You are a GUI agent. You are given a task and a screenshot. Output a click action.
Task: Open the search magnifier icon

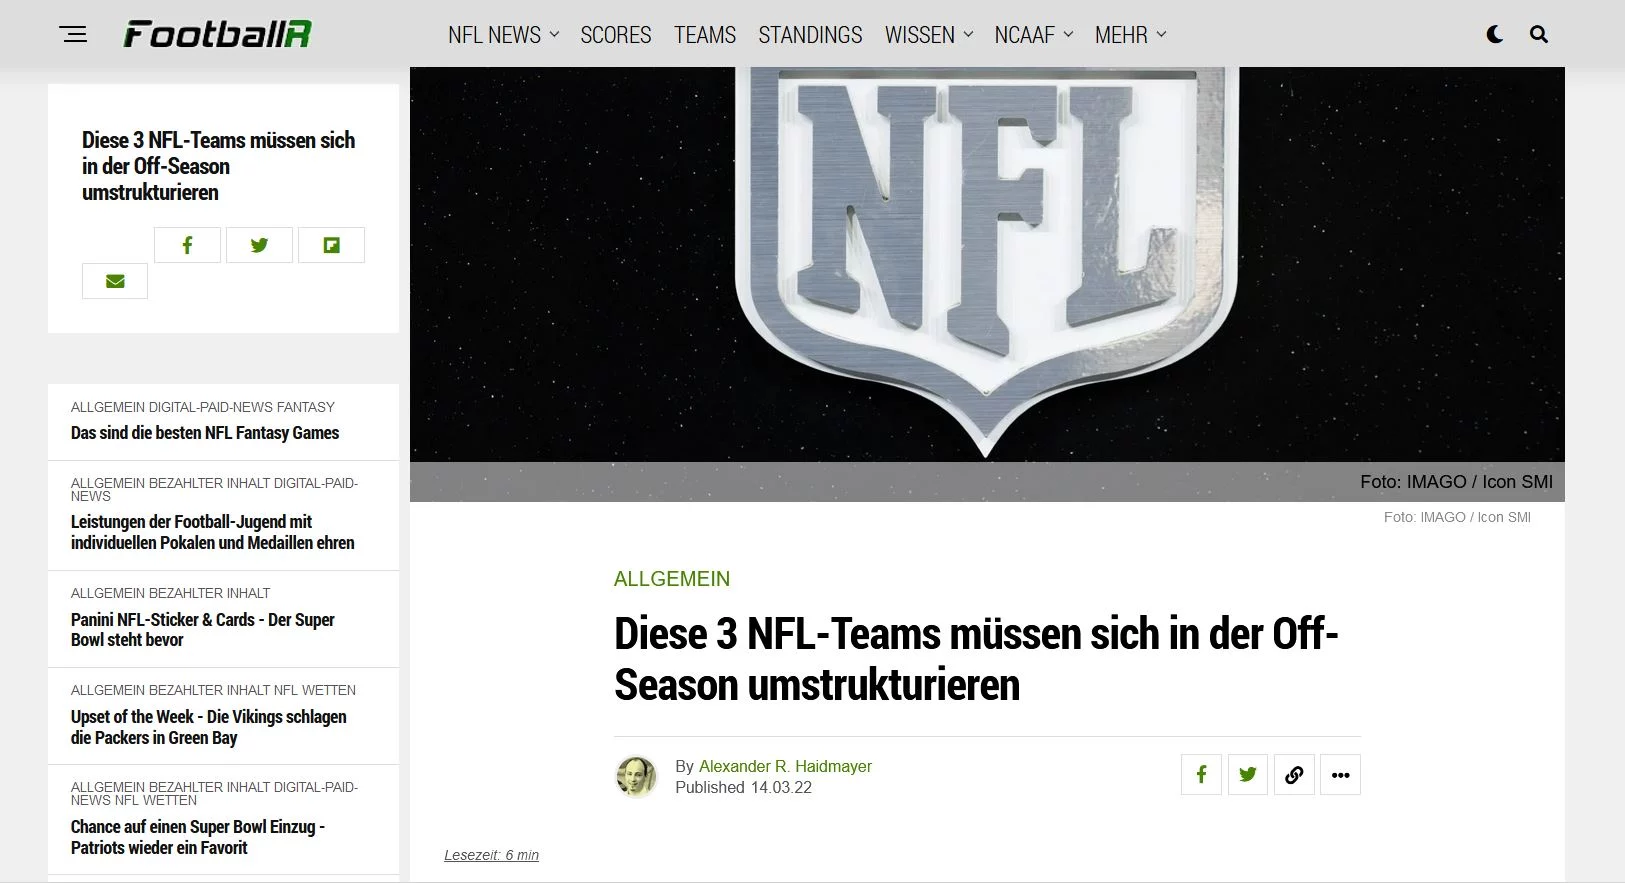[1539, 35]
